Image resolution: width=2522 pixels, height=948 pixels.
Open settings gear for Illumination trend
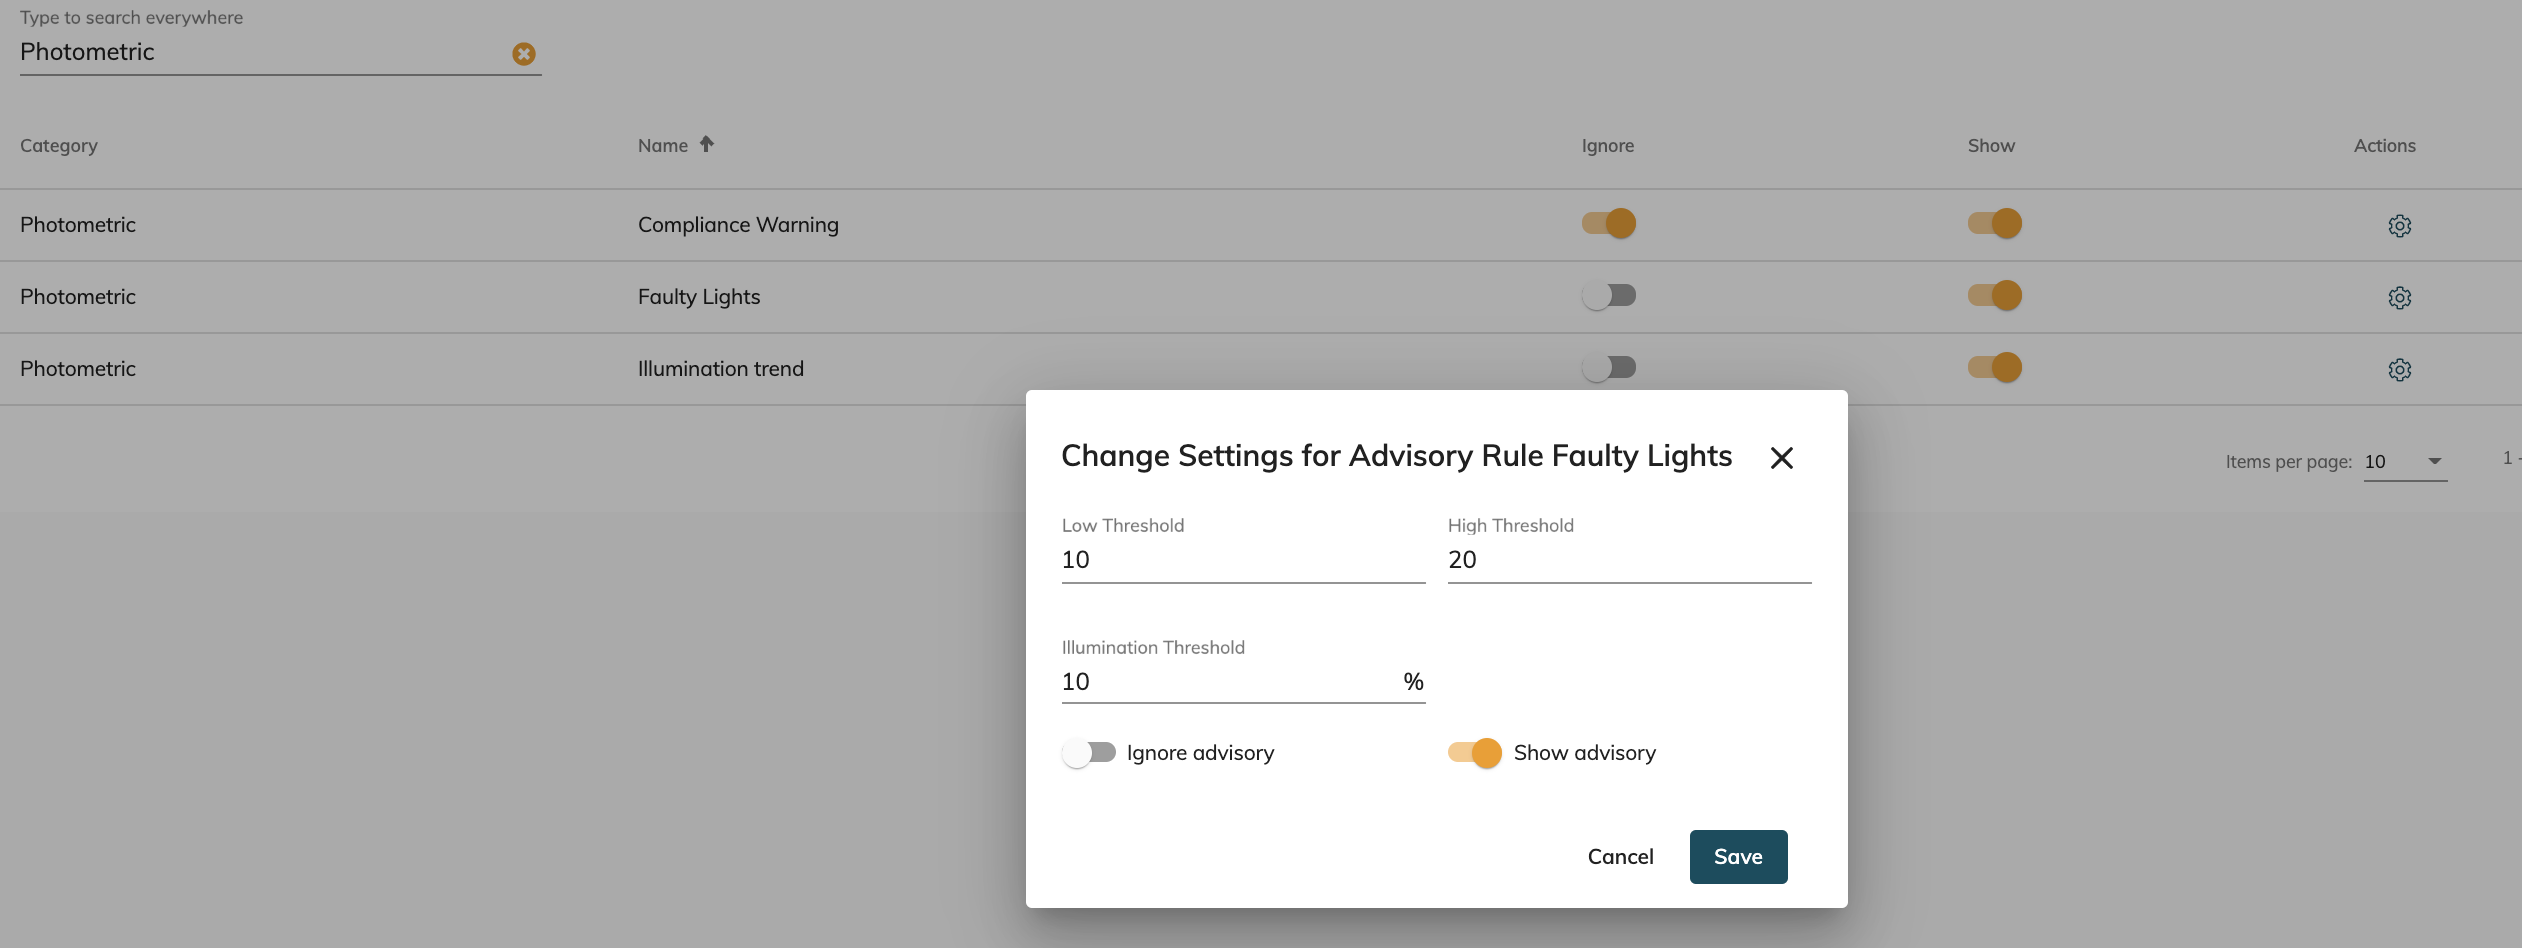[2399, 370]
